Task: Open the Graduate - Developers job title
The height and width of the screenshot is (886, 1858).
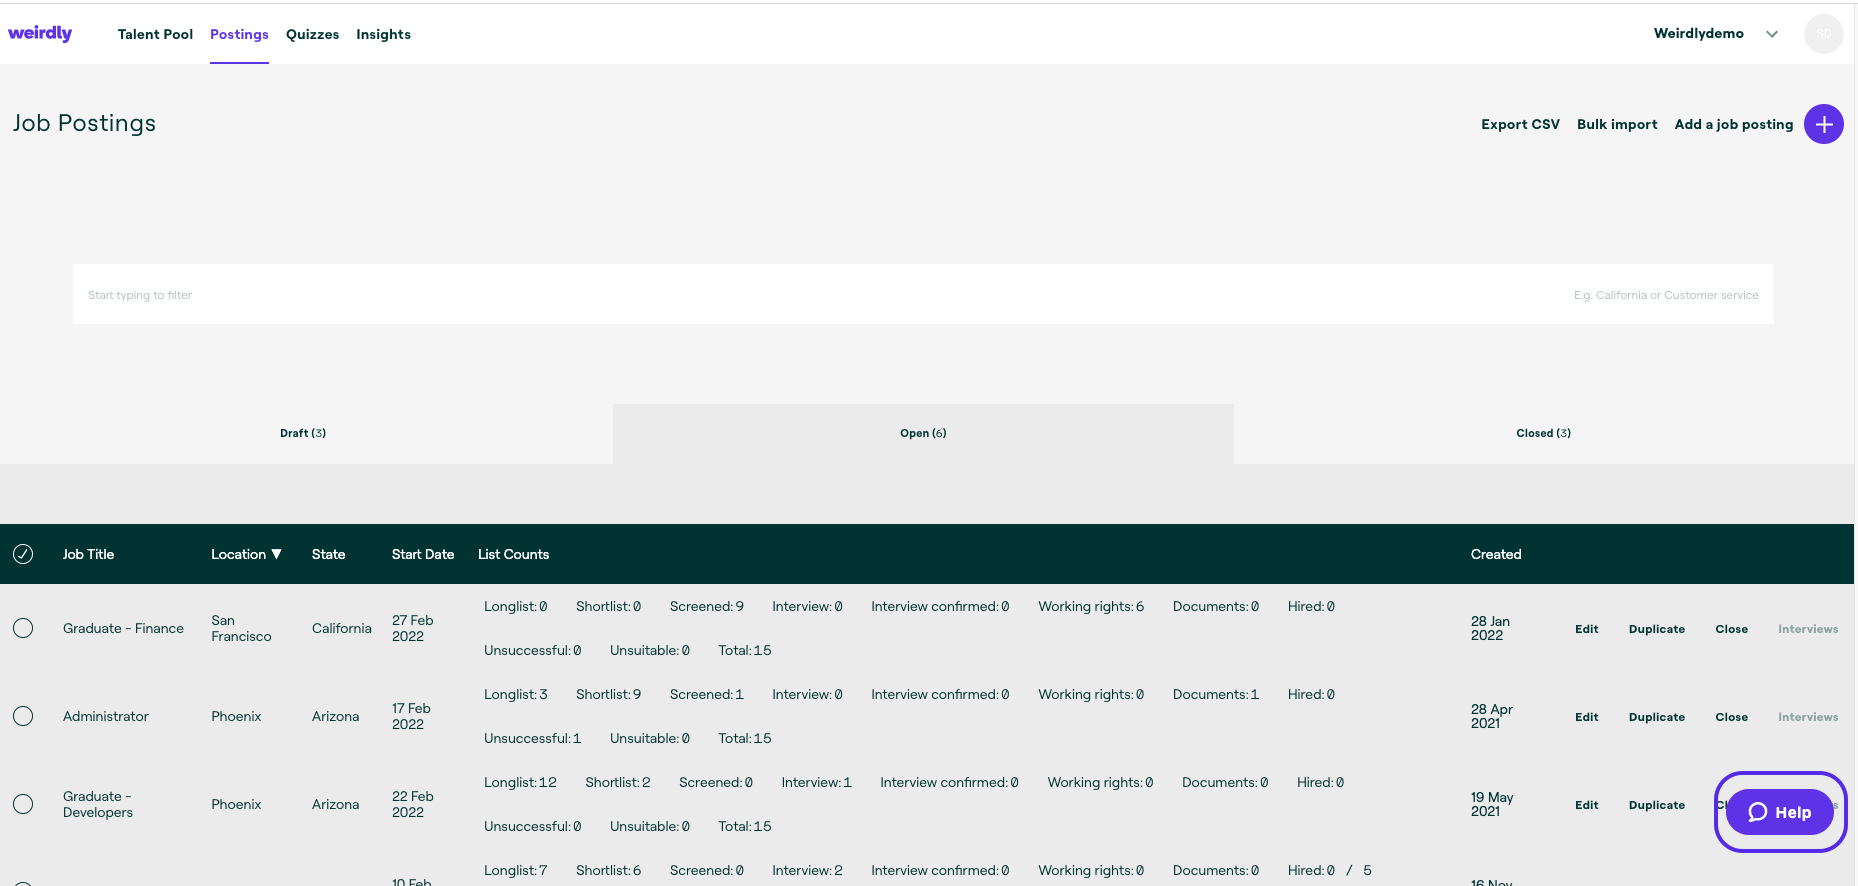Action: click(x=98, y=804)
